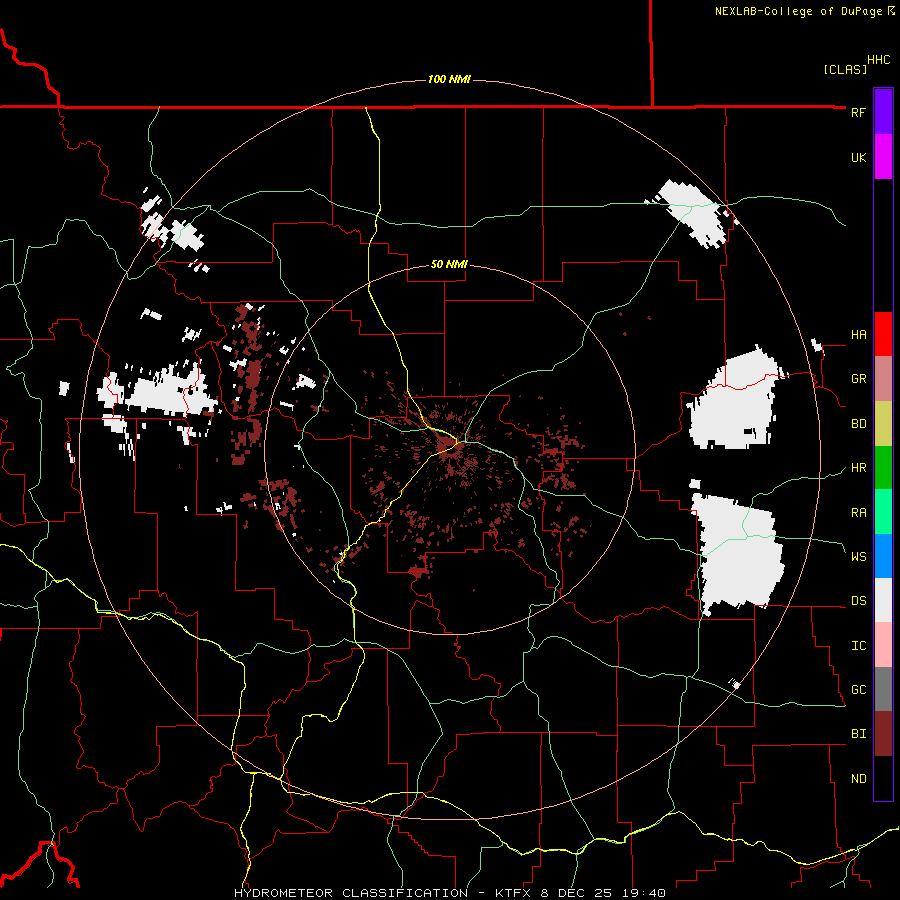Click the UK magenta legend swatch
The width and height of the screenshot is (900, 900).
[x=883, y=157]
